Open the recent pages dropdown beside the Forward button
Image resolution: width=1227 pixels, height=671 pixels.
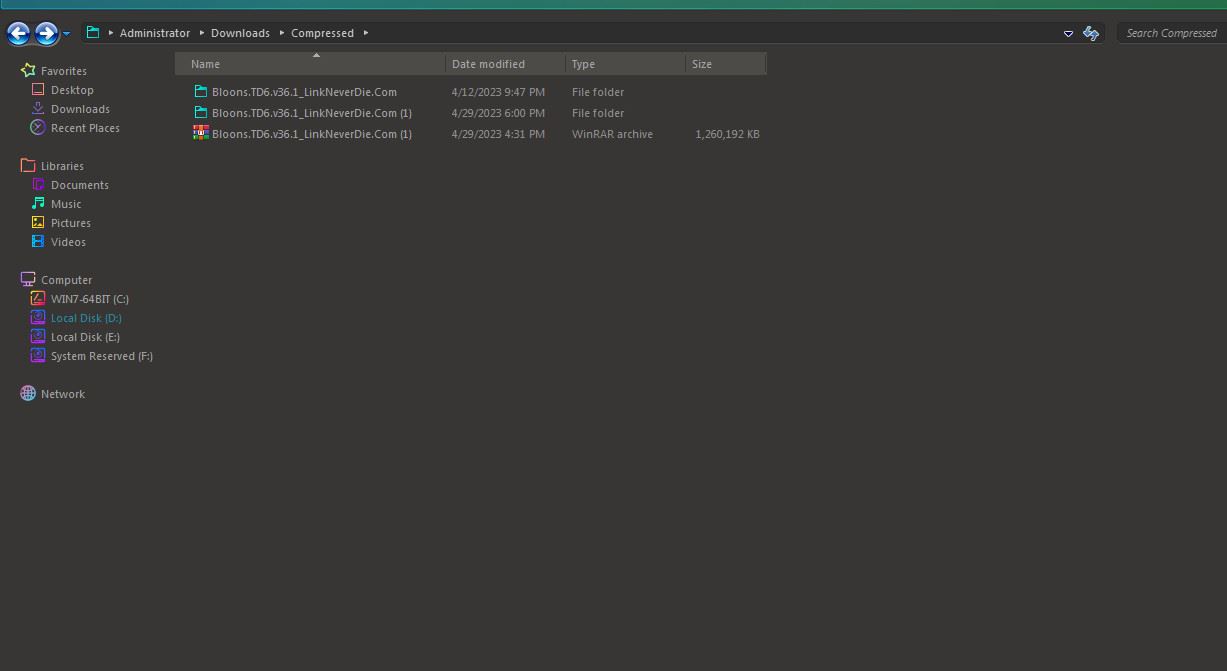tap(66, 34)
